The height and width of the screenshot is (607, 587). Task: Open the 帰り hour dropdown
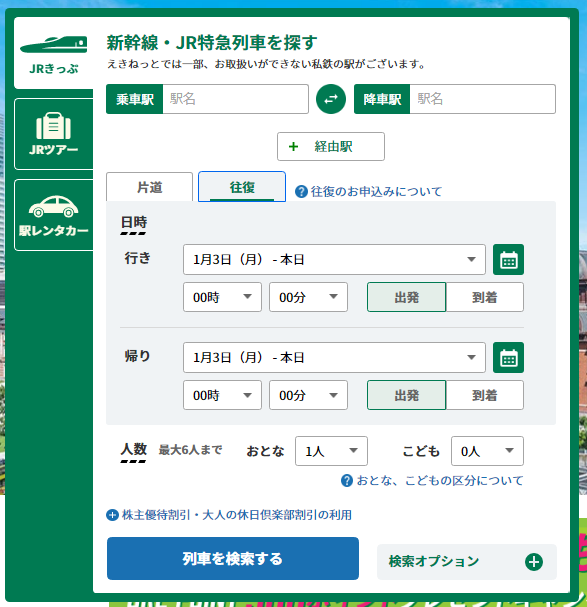[x=222, y=395]
